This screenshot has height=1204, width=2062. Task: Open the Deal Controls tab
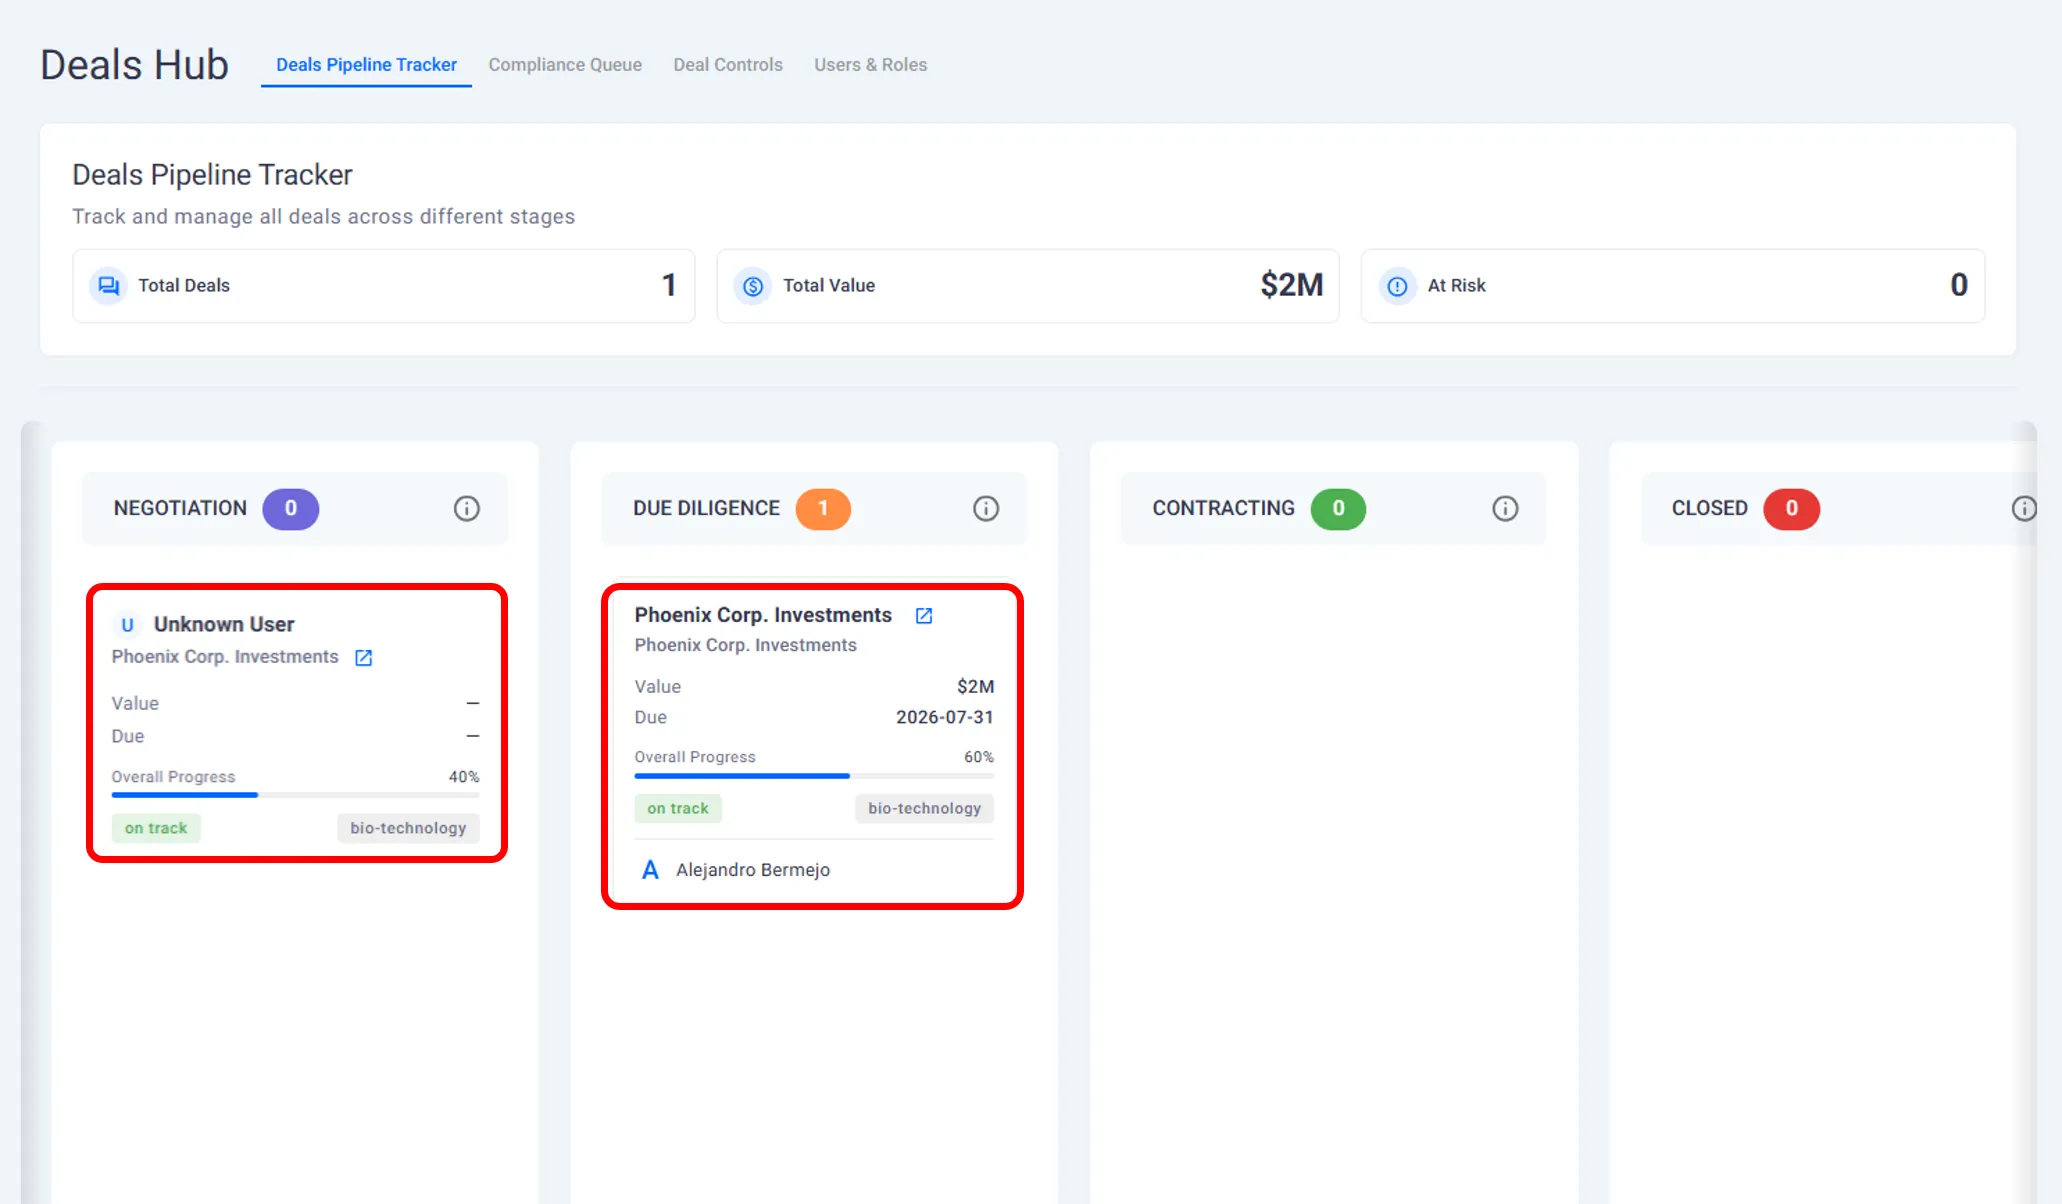click(727, 65)
